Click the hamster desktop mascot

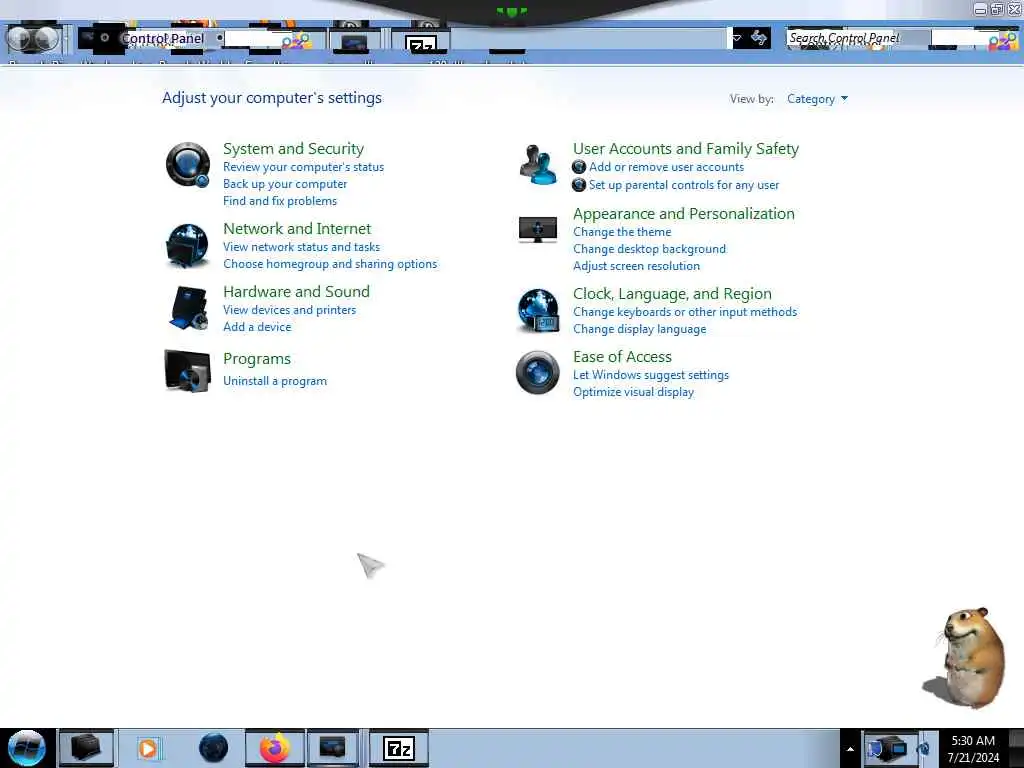pos(968,658)
